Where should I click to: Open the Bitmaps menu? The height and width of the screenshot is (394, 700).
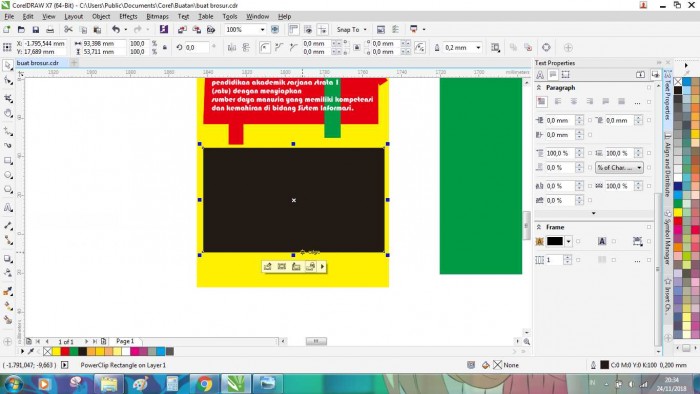(x=157, y=17)
